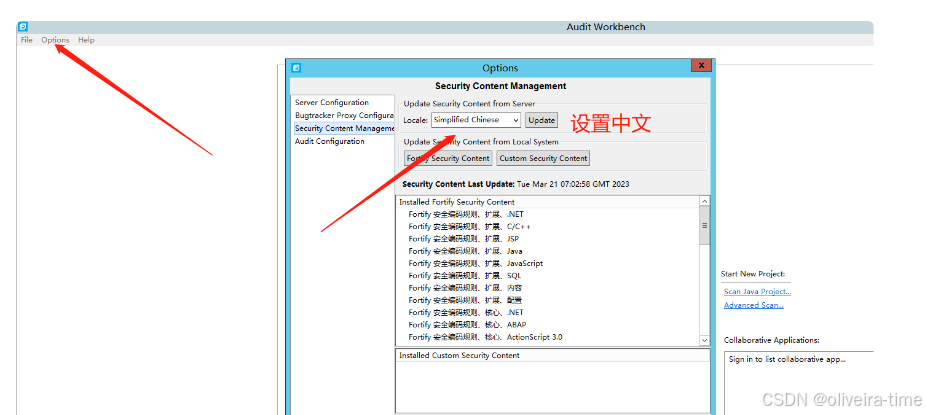The height and width of the screenshot is (415, 926).
Task: Select the Fortify rules row ending in JavaScript
Action: [475, 263]
